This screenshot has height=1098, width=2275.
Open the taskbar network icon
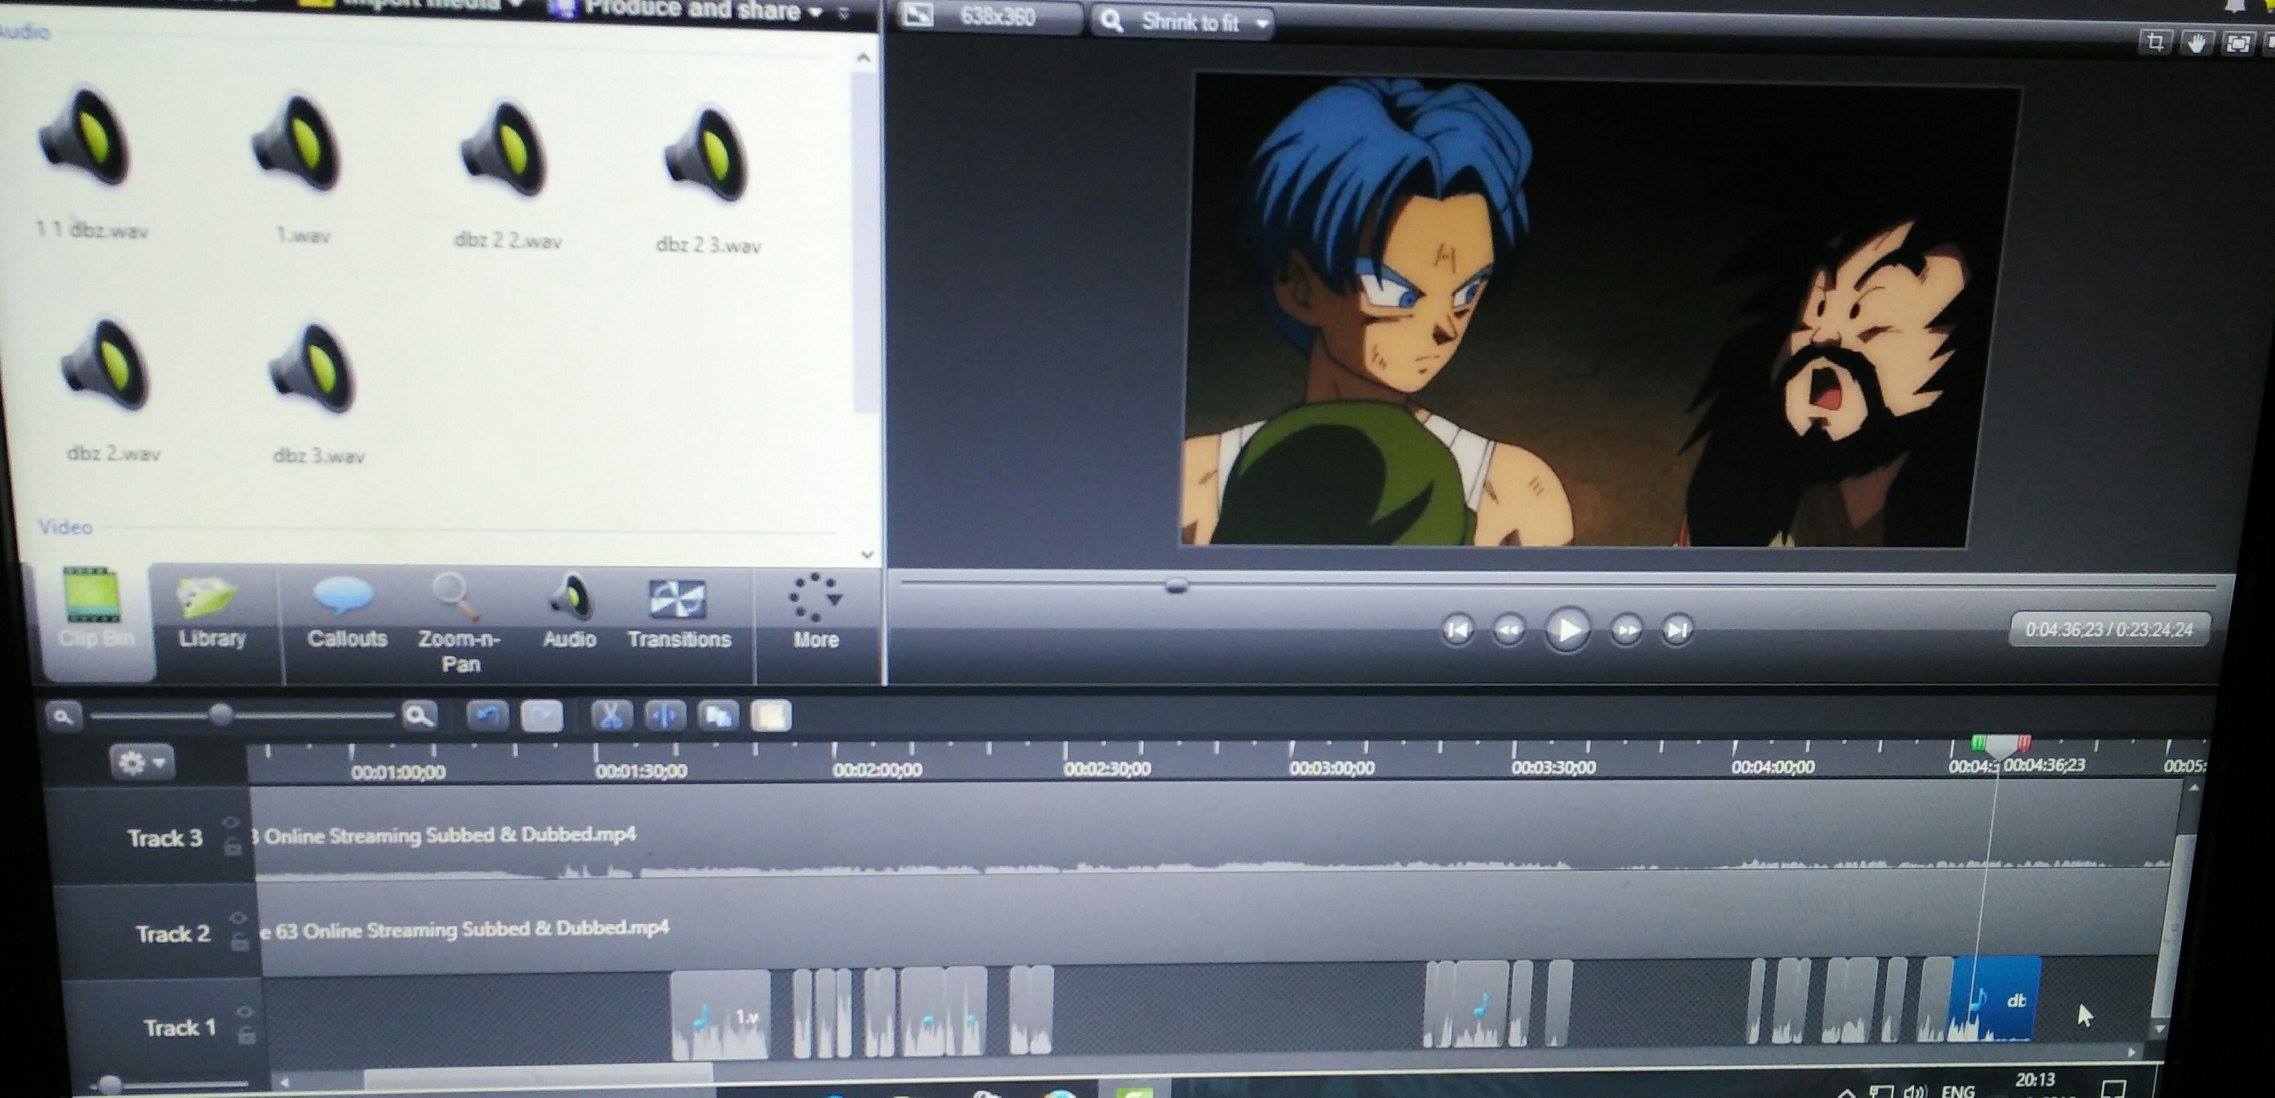[1881, 1090]
